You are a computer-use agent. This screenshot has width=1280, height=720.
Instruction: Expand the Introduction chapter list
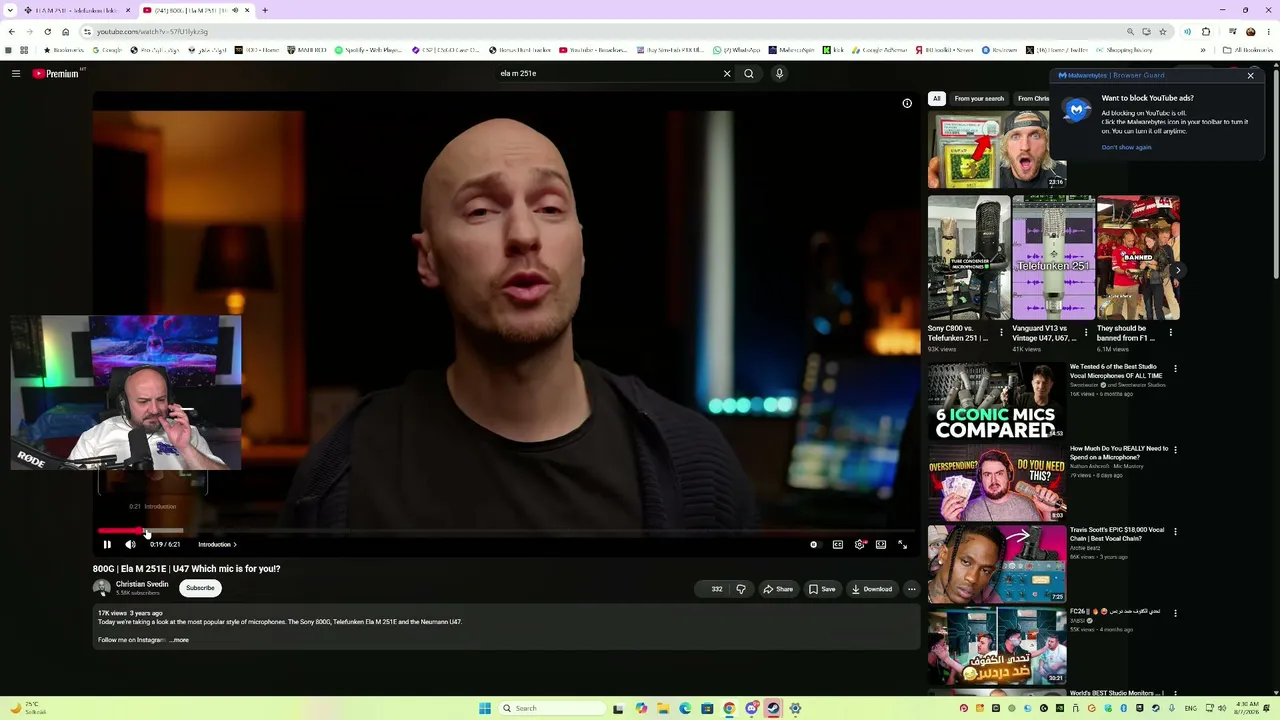click(217, 545)
